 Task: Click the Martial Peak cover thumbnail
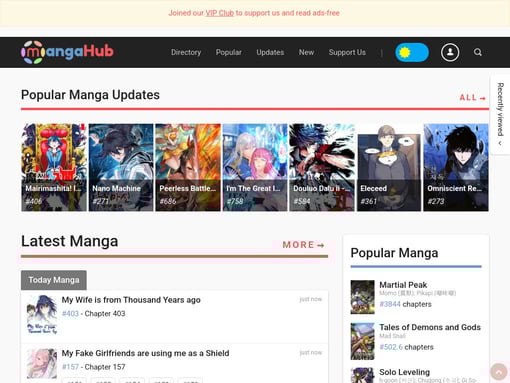362,297
